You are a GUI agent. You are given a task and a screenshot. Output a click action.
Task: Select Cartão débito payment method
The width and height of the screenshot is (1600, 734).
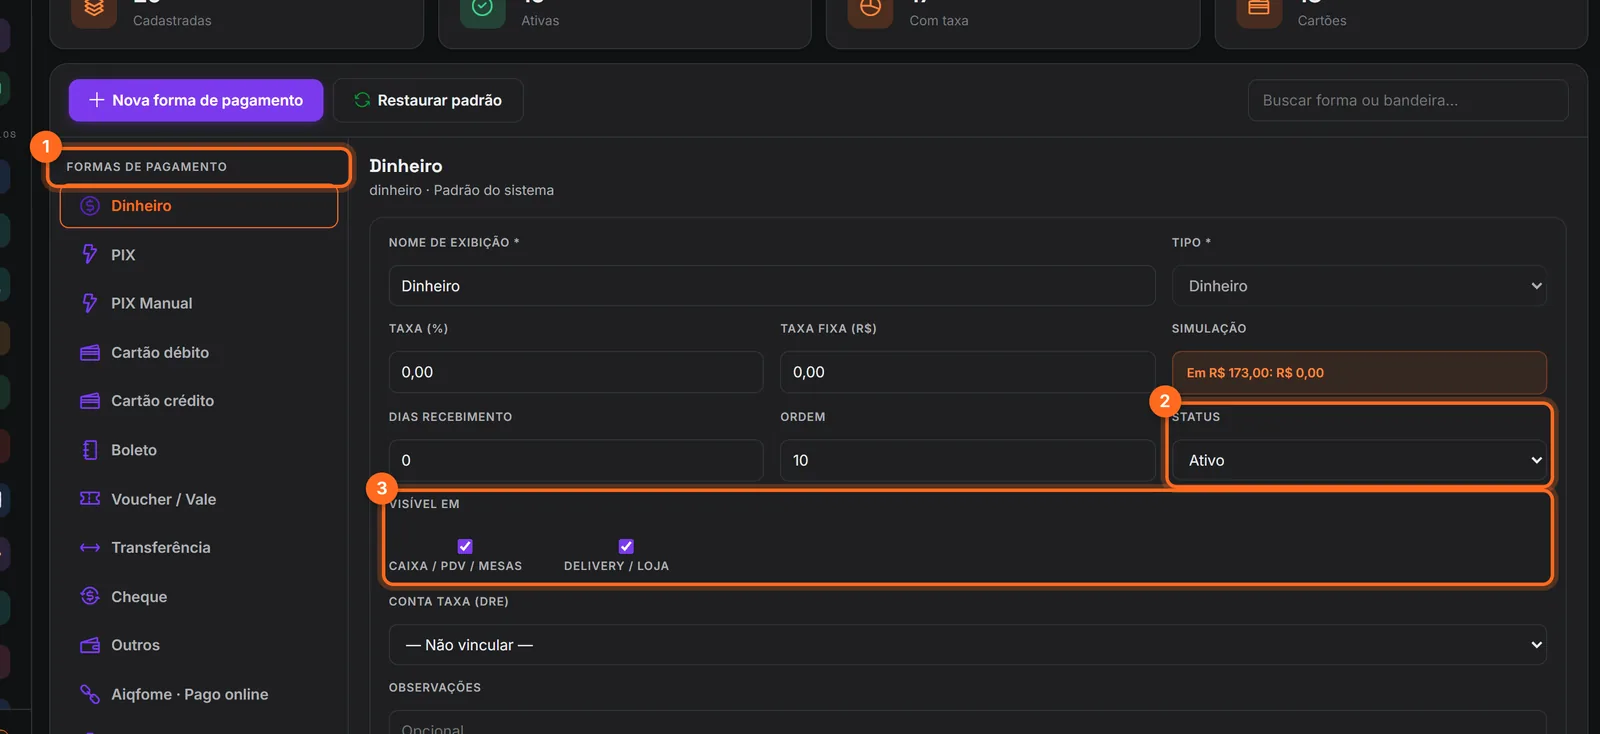pos(199,352)
